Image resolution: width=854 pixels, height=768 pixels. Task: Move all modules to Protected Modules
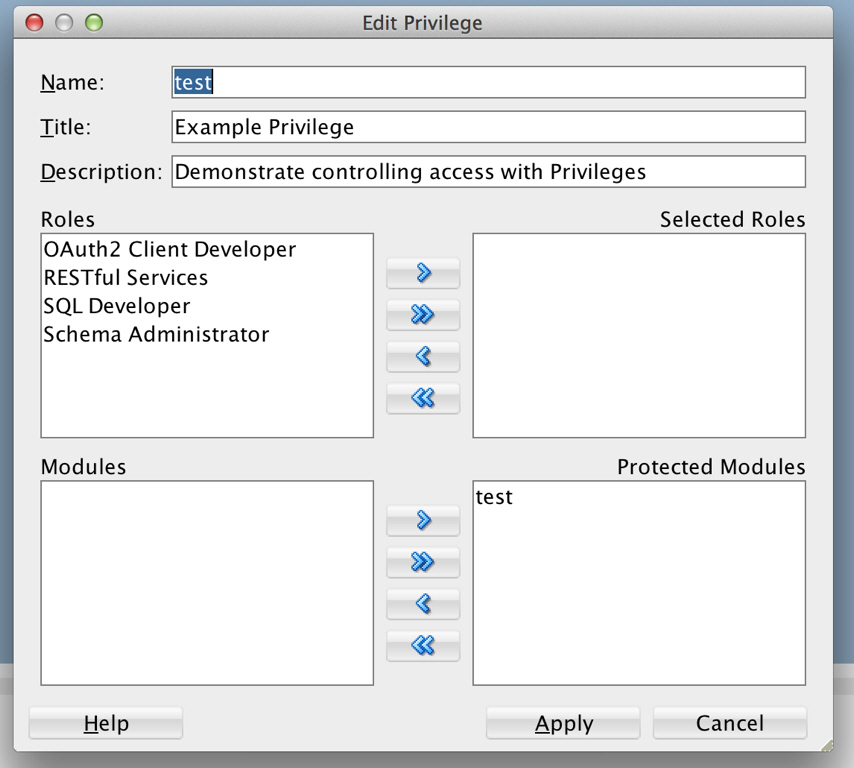(423, 562)
